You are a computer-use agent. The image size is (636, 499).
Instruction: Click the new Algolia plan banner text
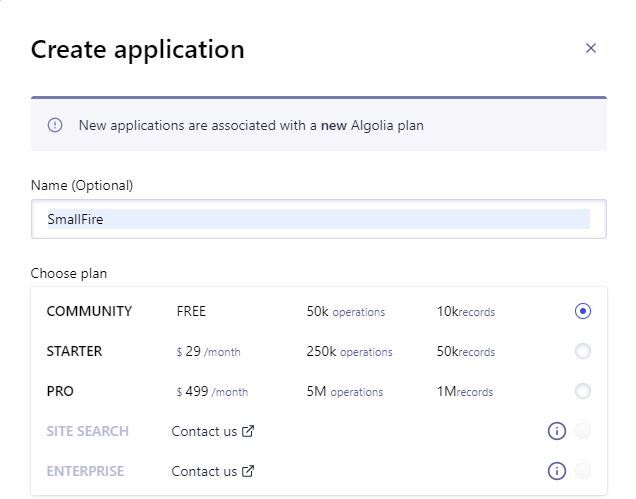(x=251, y=125)
